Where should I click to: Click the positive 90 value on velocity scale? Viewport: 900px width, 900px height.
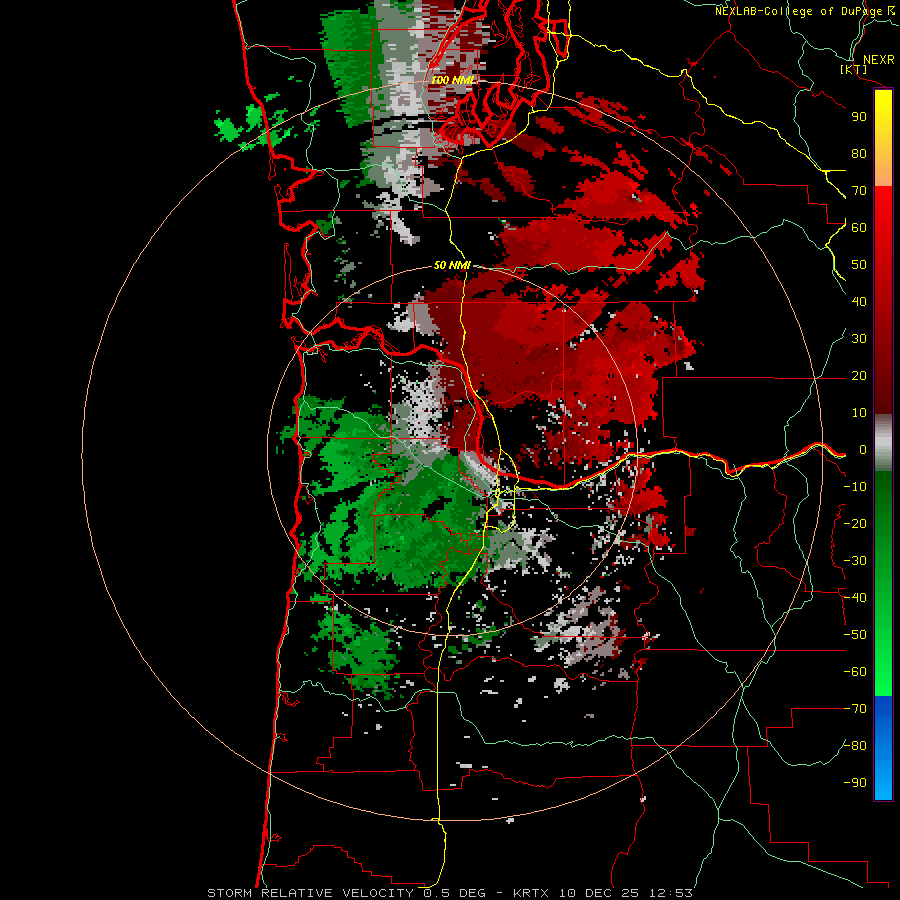tap(859, 117)
